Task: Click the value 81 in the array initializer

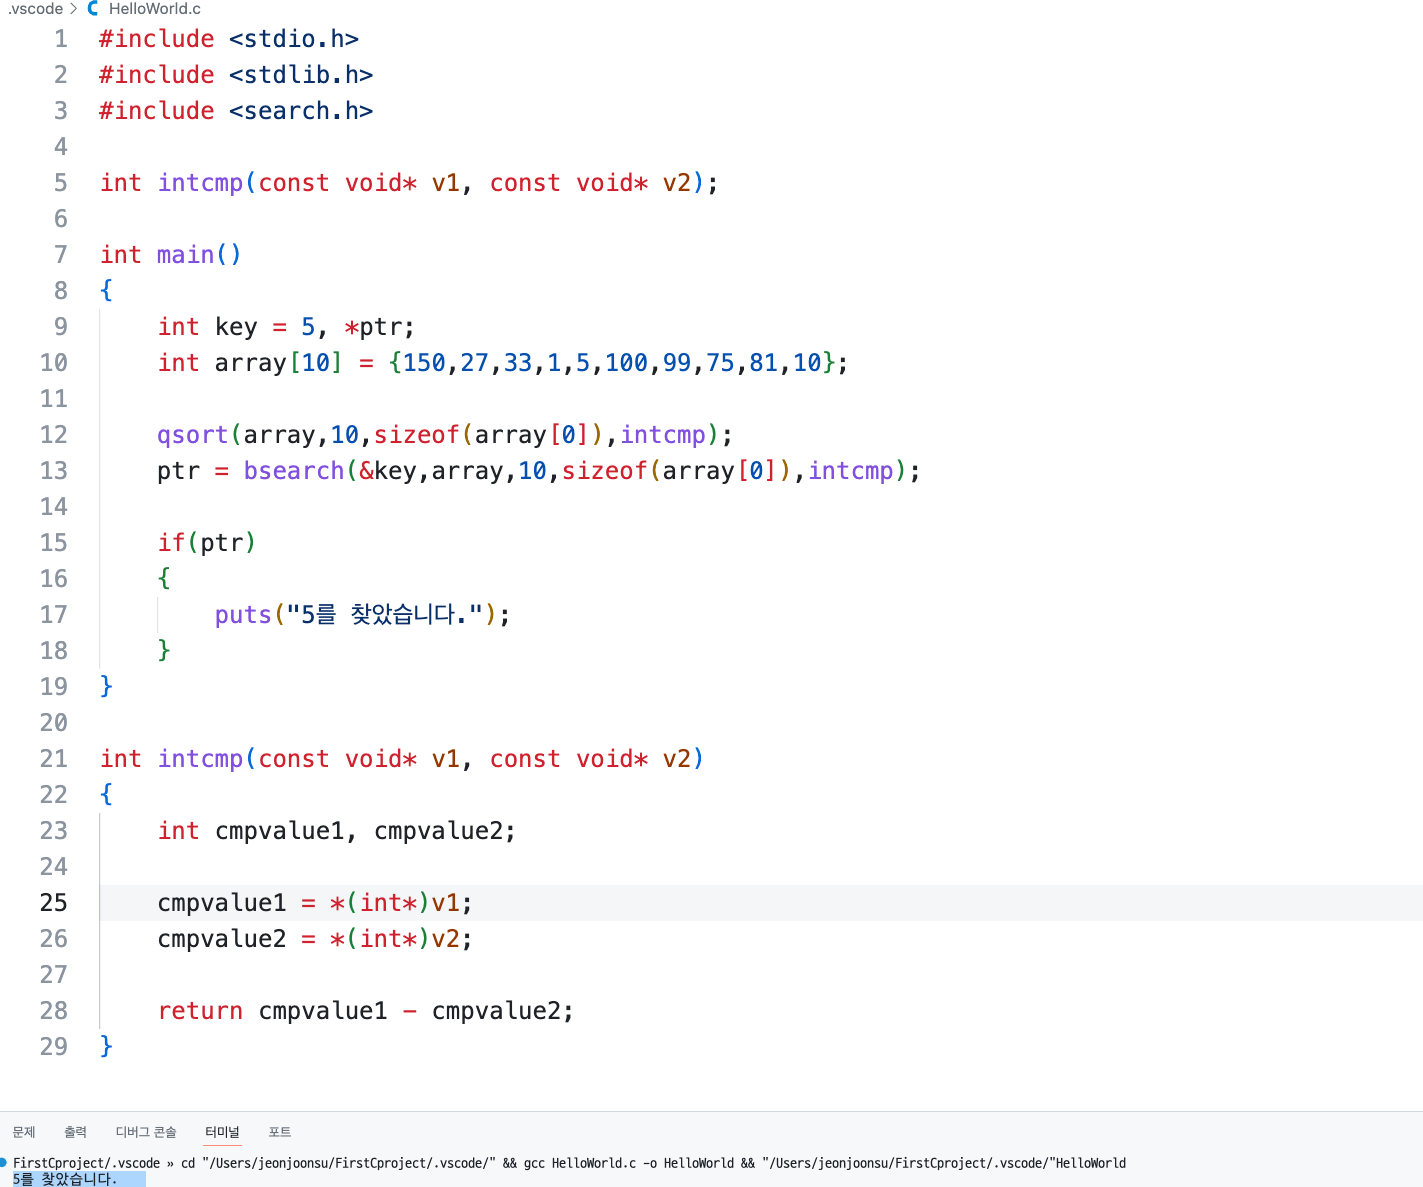Action: point(764,363)
